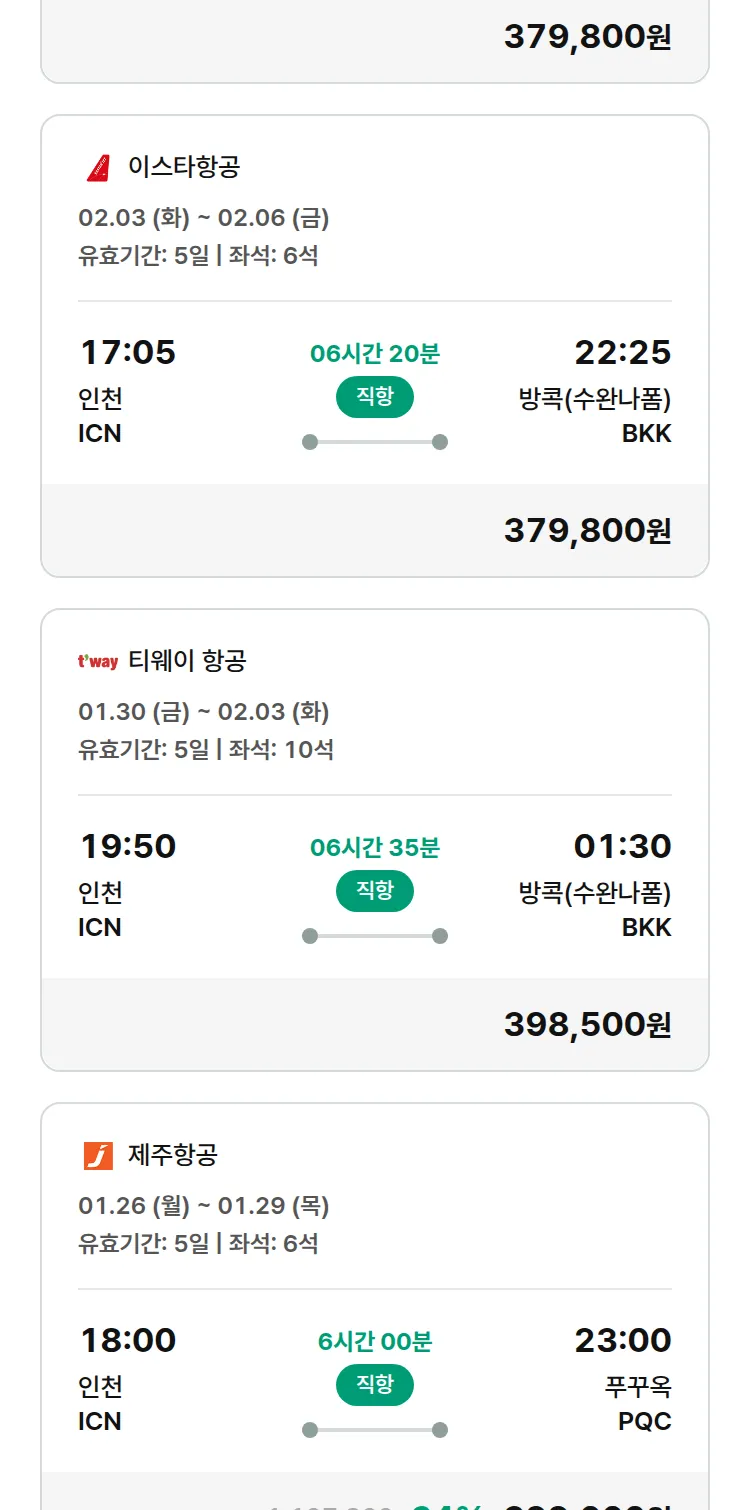Click the route line under 06시간 20분

[375, 442]
